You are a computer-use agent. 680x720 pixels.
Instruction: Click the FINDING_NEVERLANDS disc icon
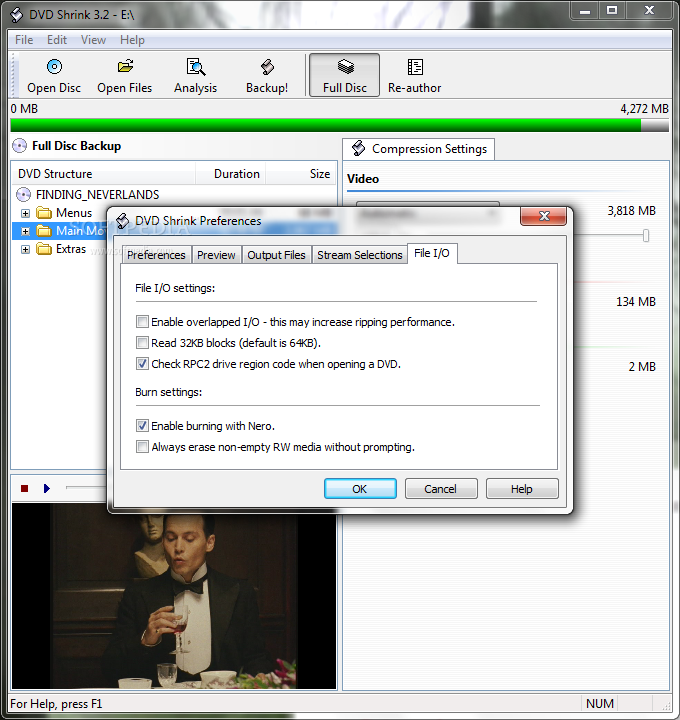click(x=23, y=195)
